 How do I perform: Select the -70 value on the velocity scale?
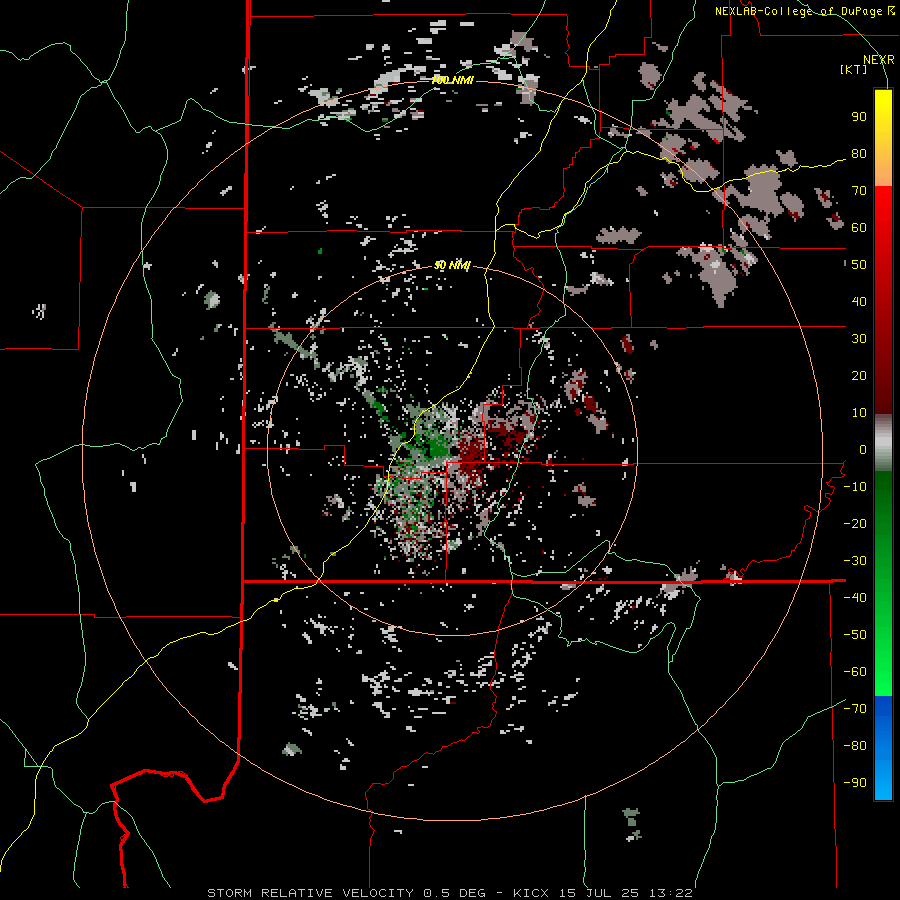[x=855, y=709]
